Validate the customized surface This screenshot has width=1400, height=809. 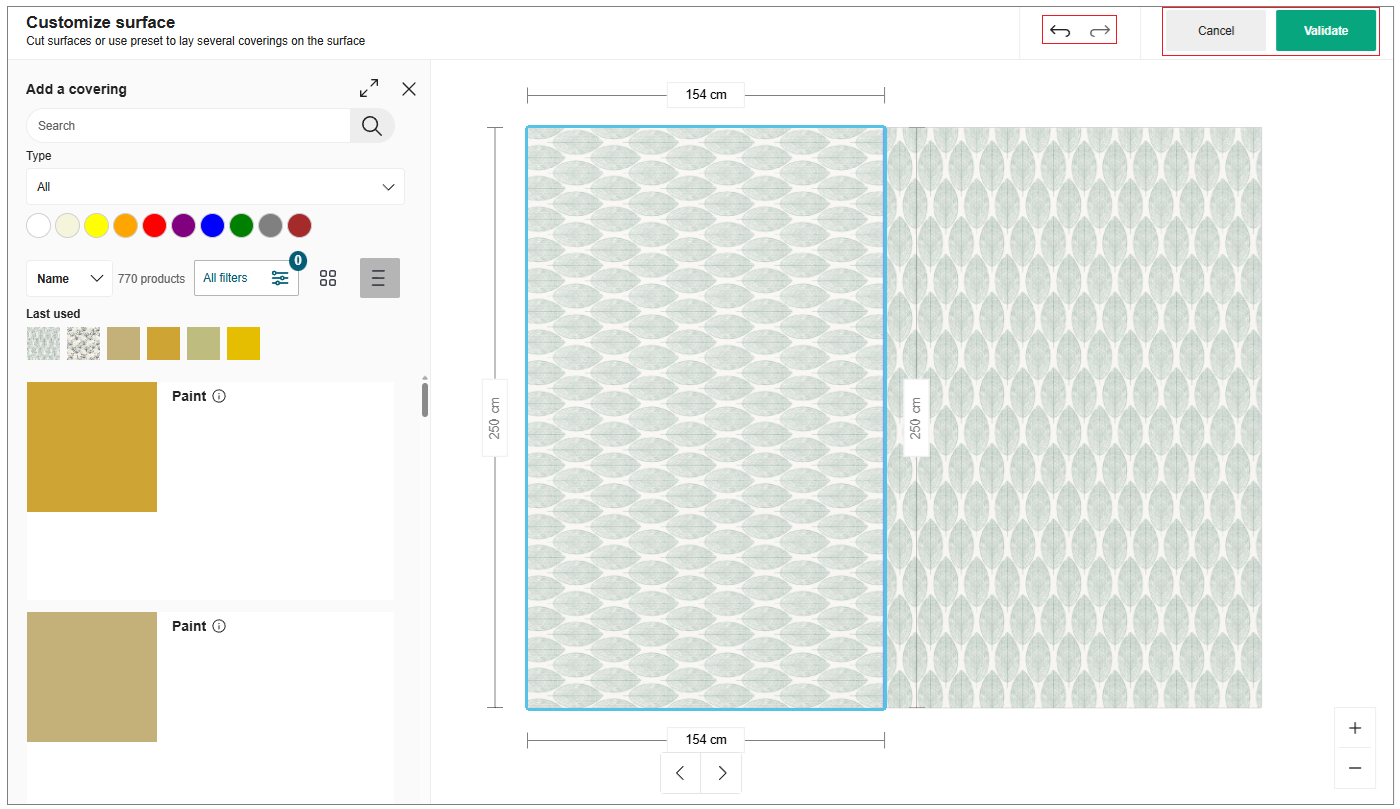click(x=1326, y=31)
